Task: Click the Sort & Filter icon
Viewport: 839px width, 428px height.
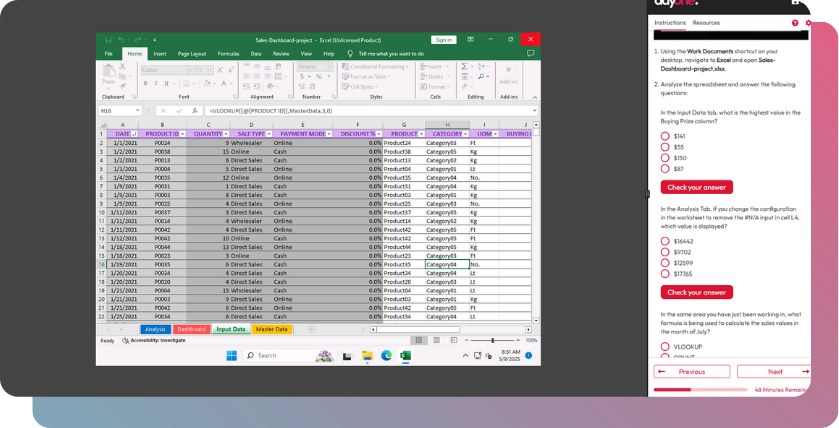Action: pyautogui.click(x=480, y=66)
